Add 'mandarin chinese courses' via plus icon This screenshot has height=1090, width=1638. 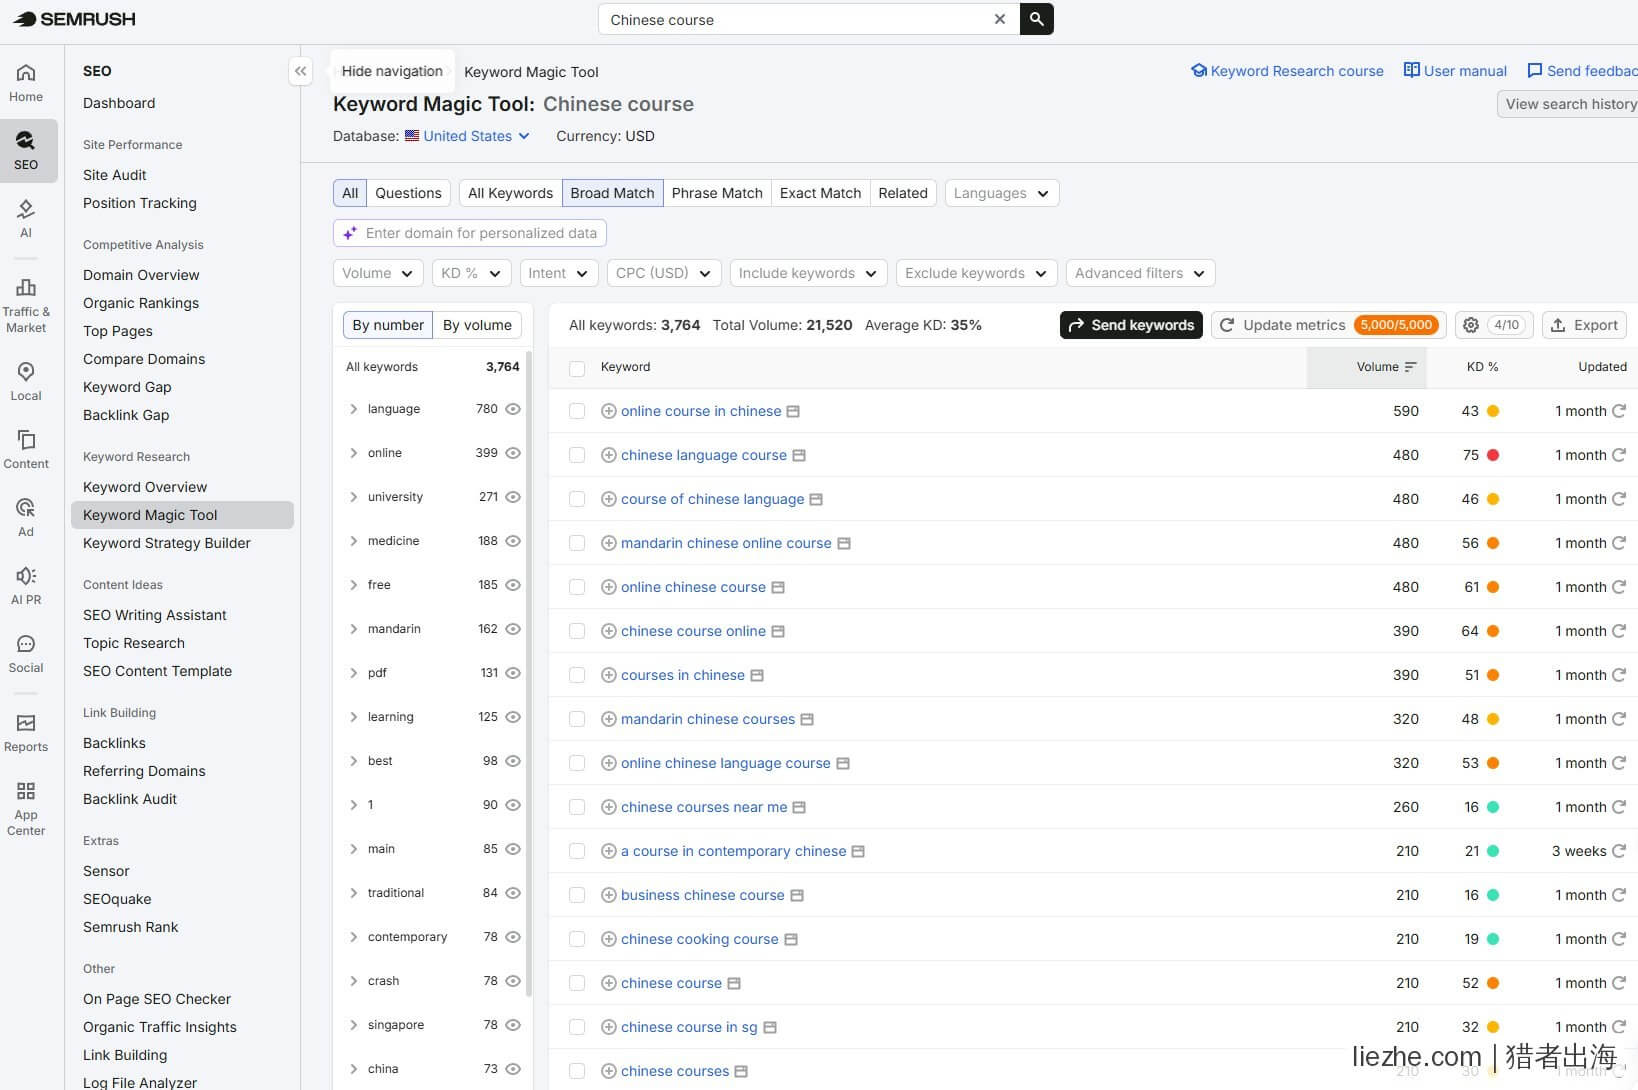[x=608, y=719]
